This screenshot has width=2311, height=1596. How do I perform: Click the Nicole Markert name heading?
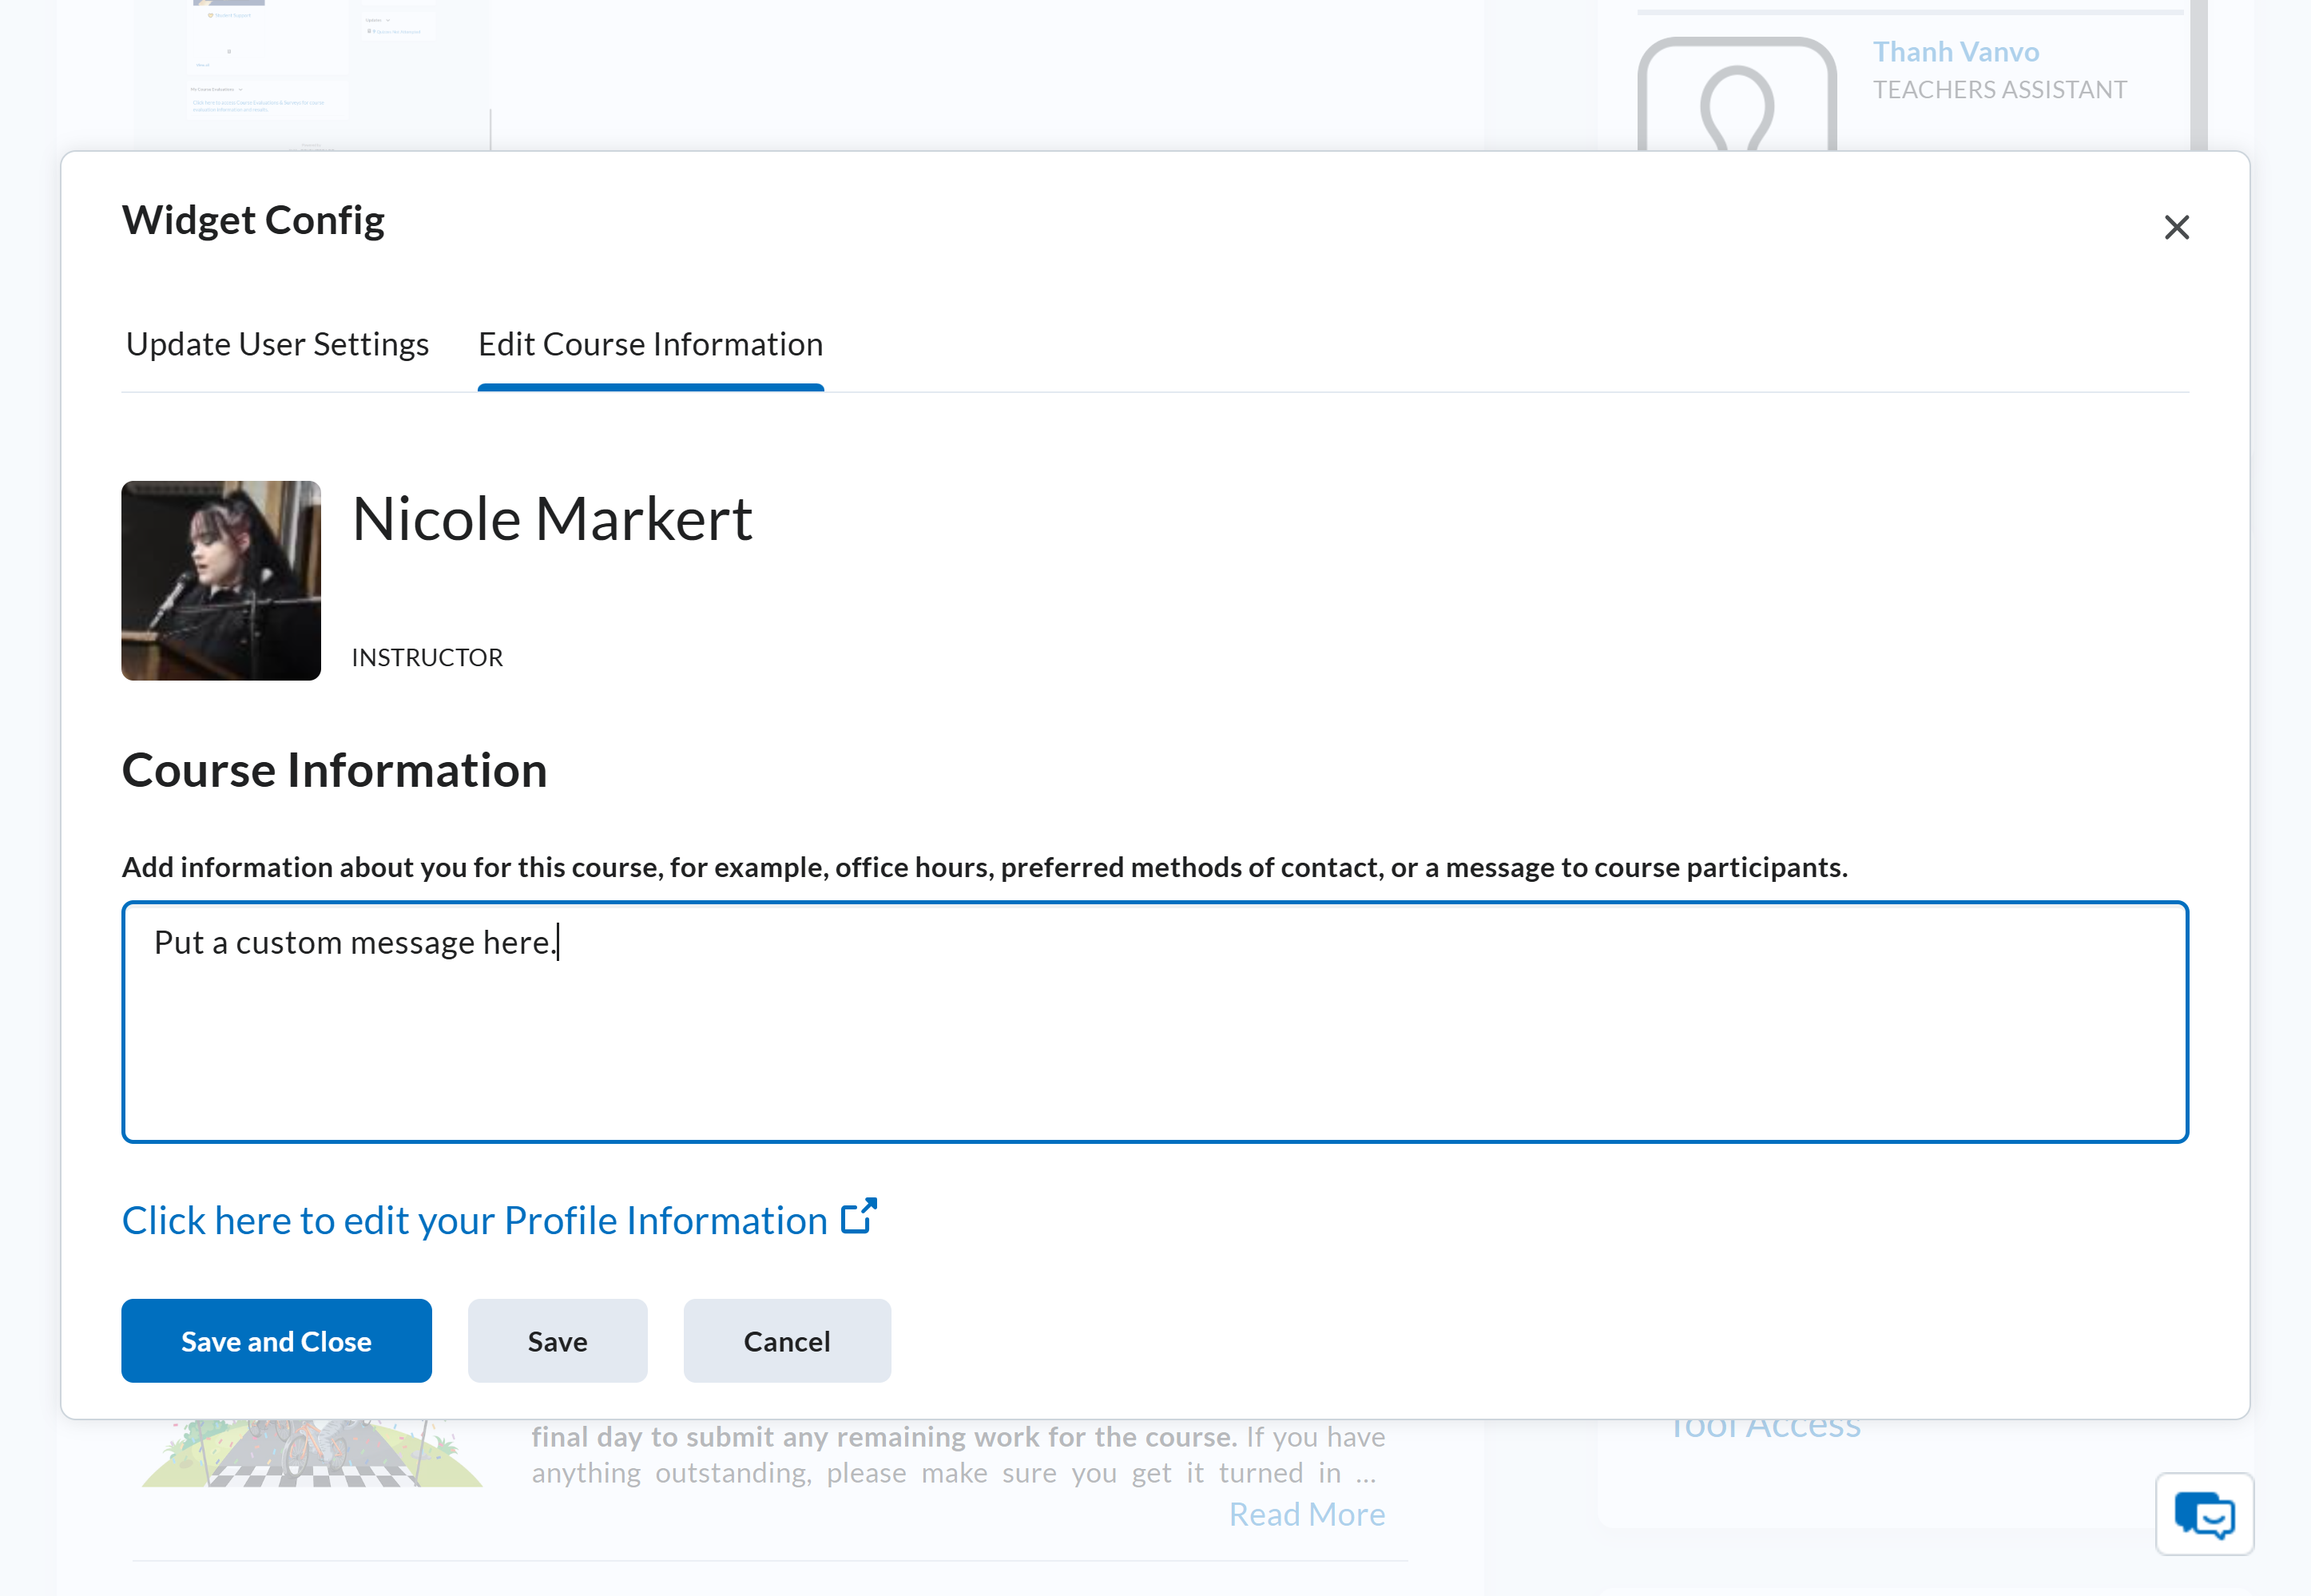pos(552,519)
